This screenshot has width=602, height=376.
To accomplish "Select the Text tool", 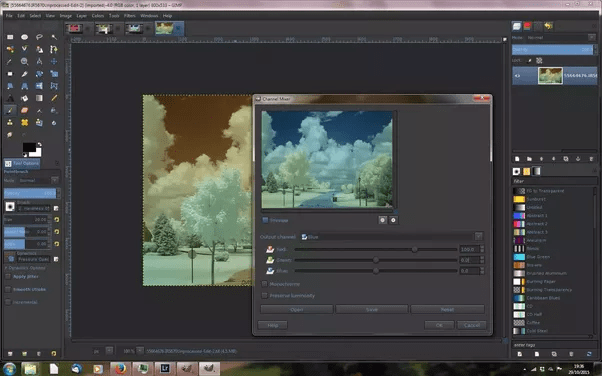I will (x=10, y=98).
